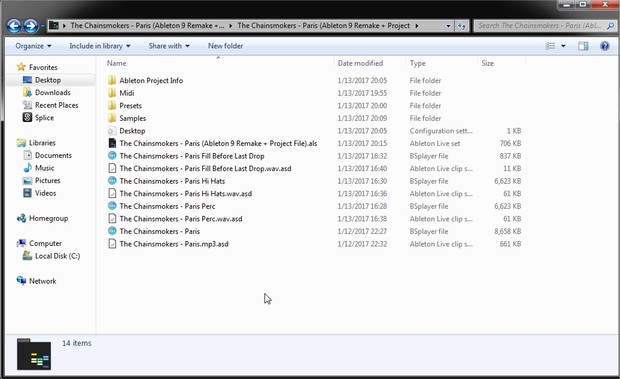Click the Refresh button next to address bar

click(x=462, y=26)
